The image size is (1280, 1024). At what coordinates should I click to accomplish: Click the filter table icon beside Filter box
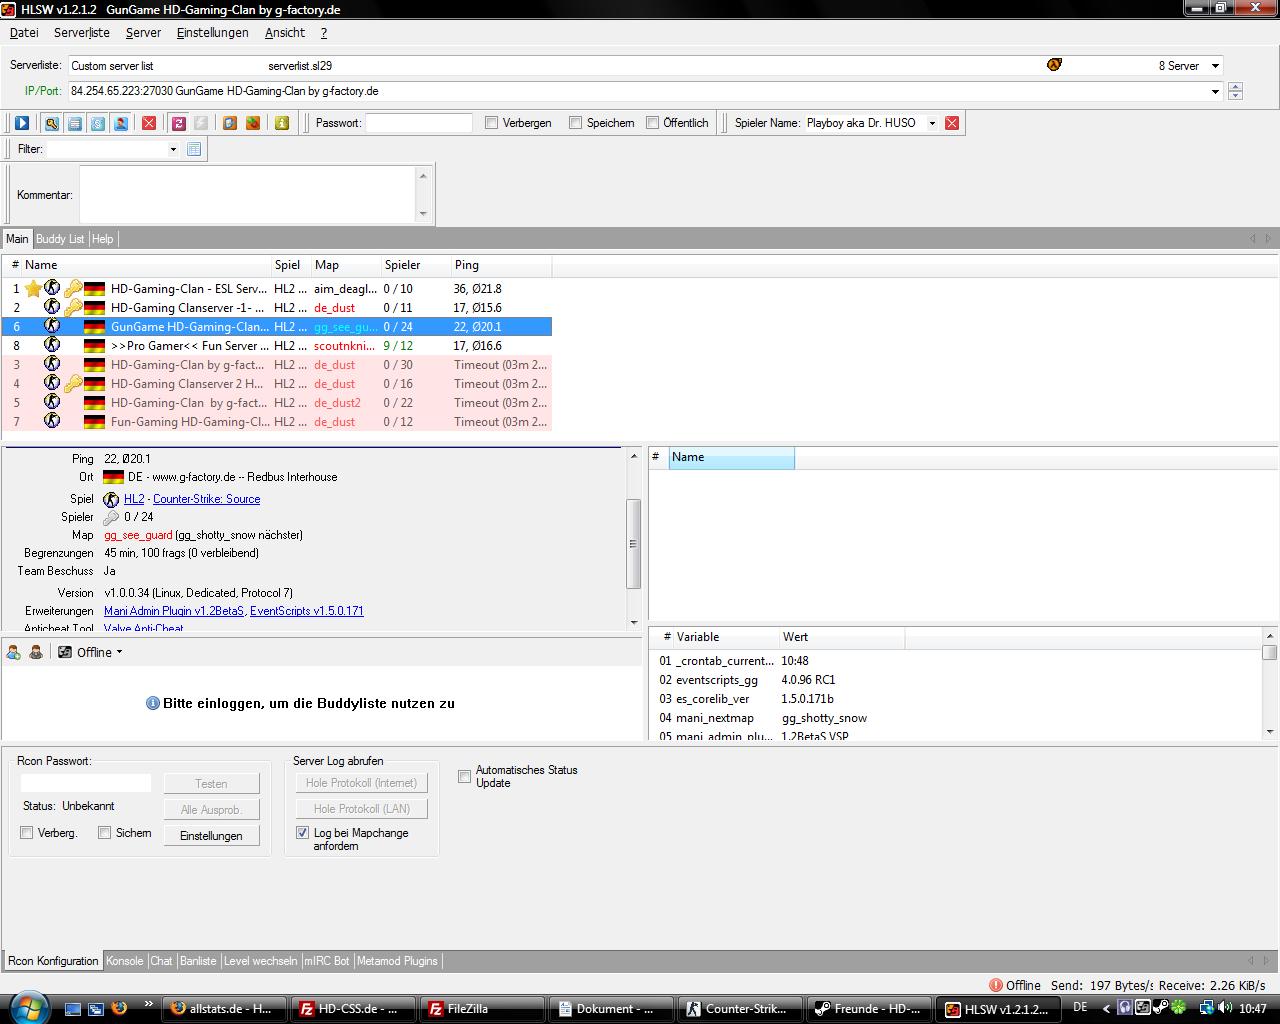pyautogui.click(x=194, y=149)
